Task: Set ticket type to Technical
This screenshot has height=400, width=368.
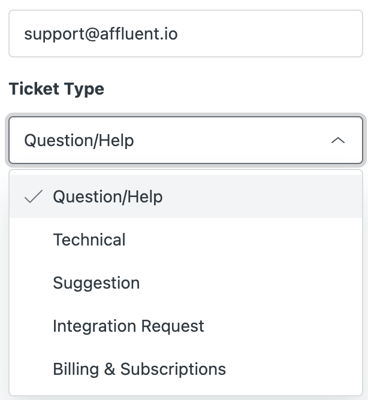Action: coord(186,240)
